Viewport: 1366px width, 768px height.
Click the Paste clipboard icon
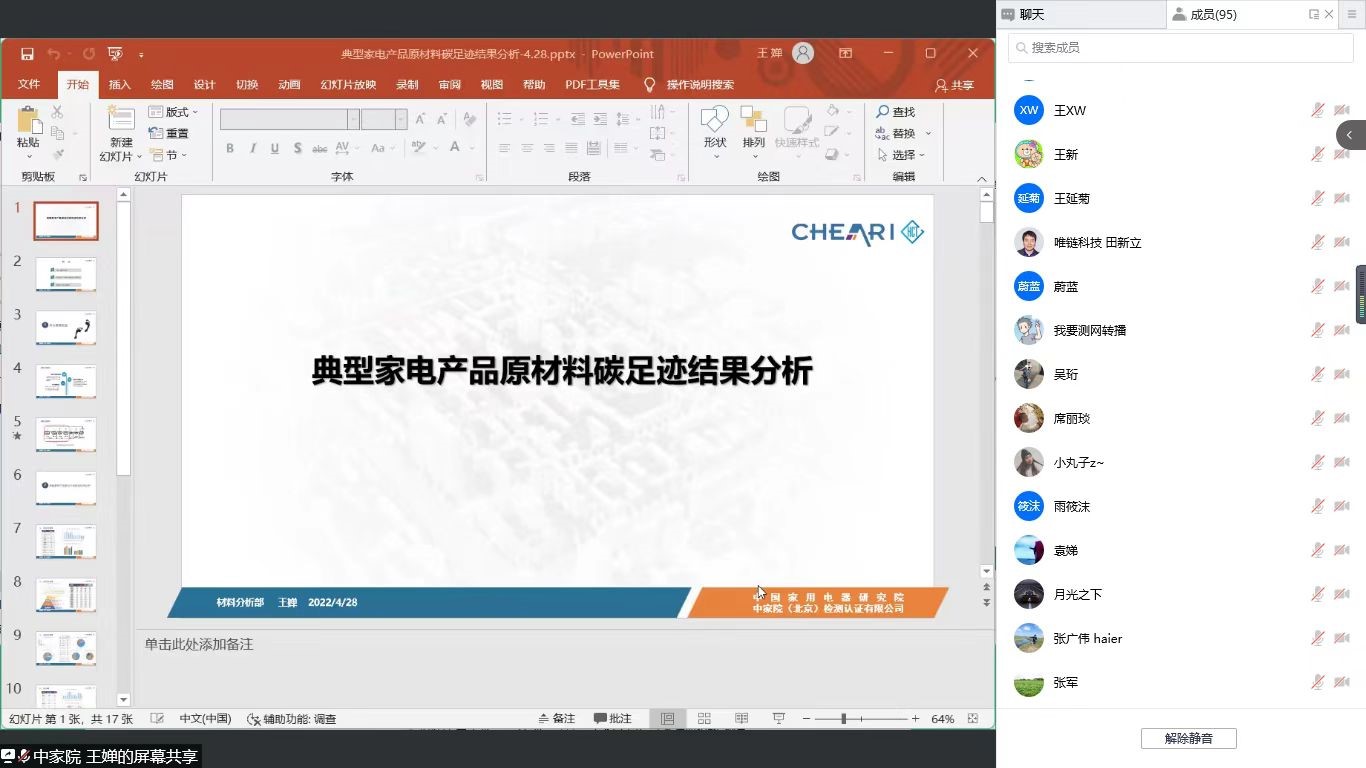(29, 122)
